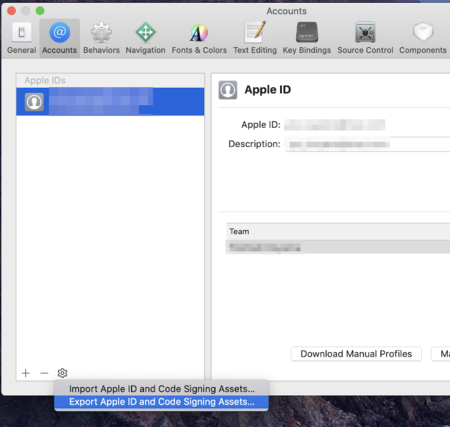The height and width of the screenshot is (427, 450).
Task: Open Fonts & Colors preferences
Action: point(199,38)
